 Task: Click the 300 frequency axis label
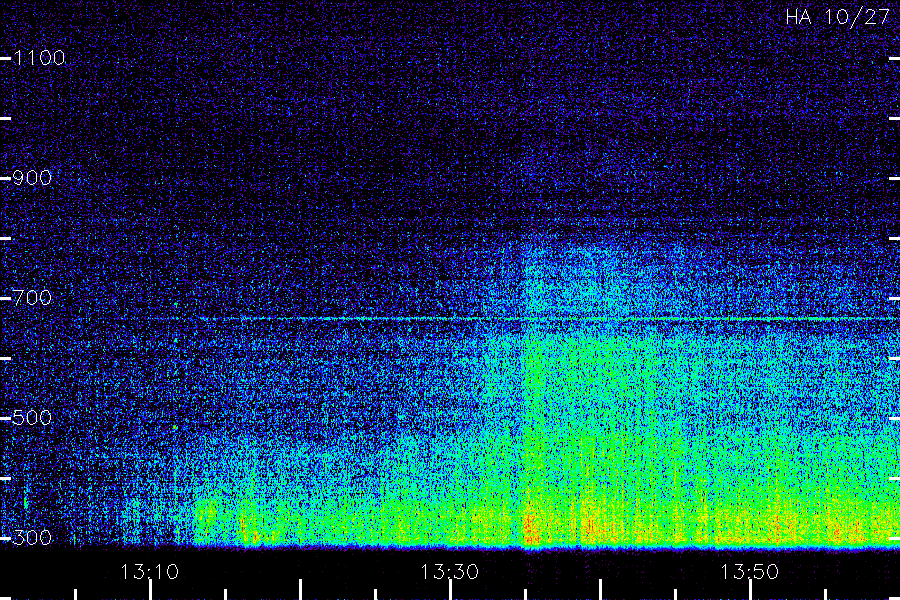click(x=32, y=538)
